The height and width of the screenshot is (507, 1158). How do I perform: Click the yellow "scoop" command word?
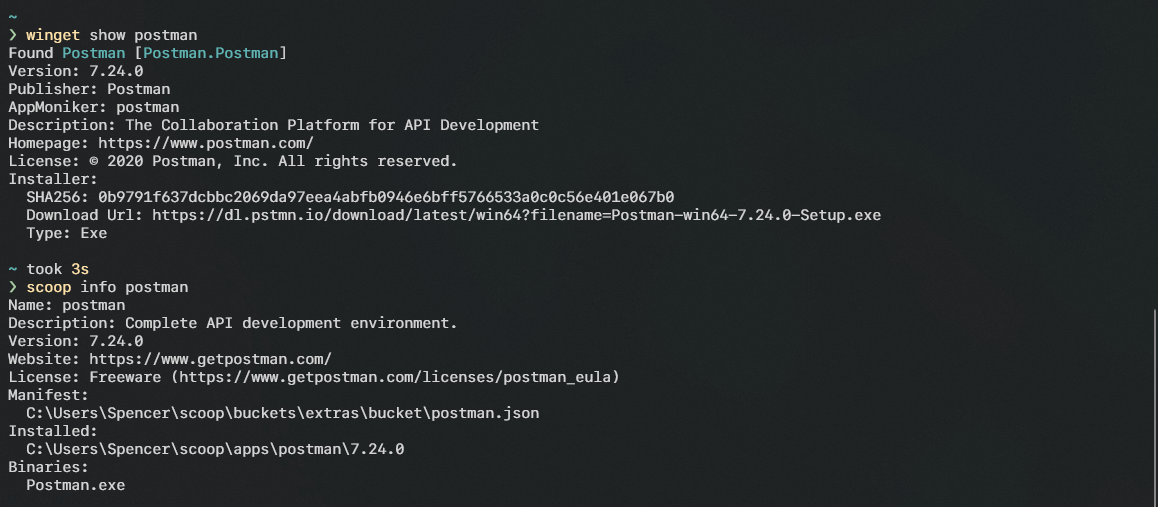point(48,287)
